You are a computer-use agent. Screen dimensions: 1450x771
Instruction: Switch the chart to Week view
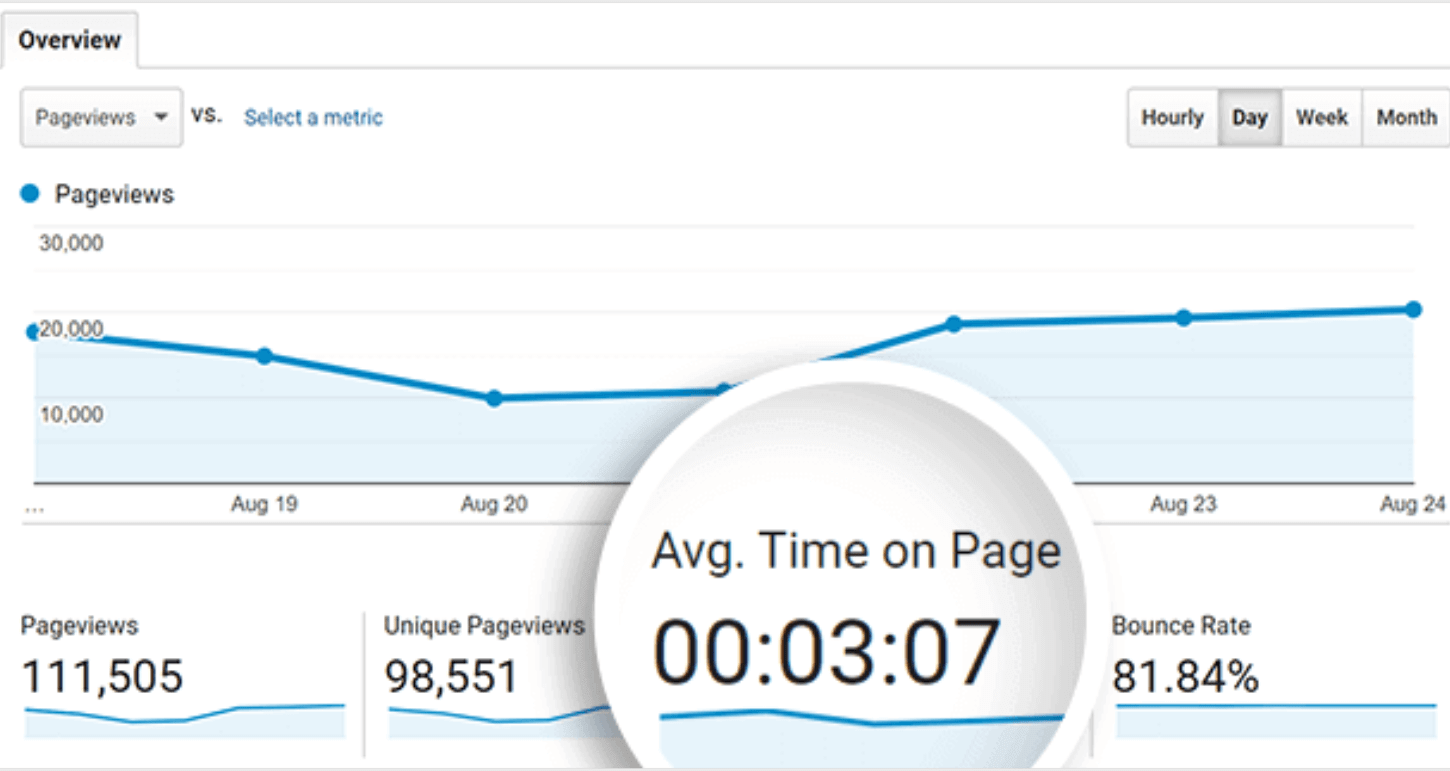1322,117
